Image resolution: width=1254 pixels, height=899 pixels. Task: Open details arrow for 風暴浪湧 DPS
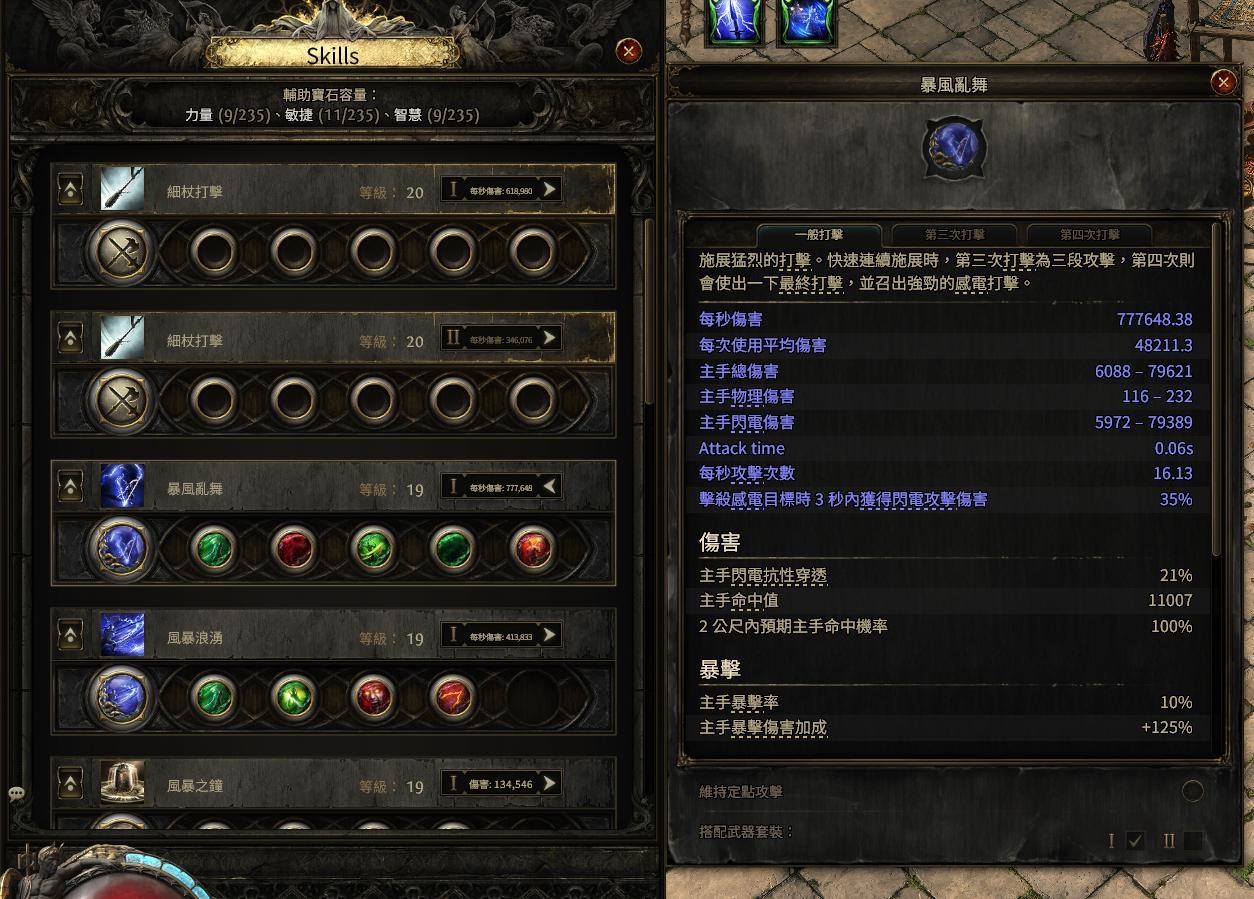pyautogui.click(x=549, y=635)
